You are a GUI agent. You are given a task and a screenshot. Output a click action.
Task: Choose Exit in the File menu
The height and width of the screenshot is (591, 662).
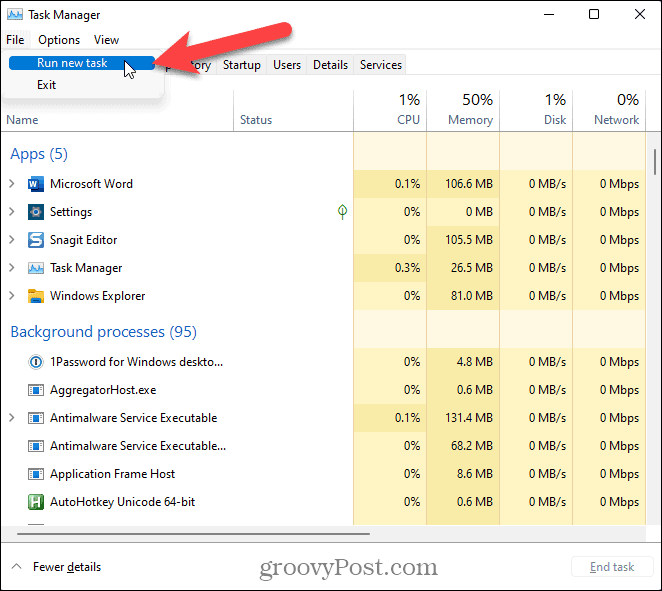coord(46,85)
